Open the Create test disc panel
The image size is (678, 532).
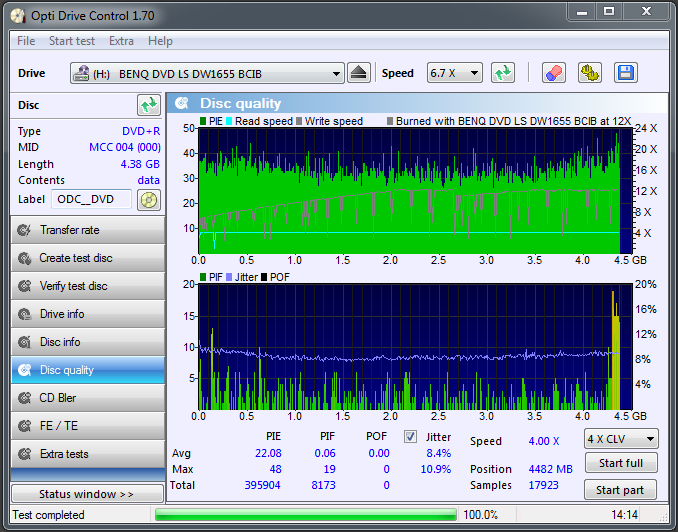(x=88, y=258)
